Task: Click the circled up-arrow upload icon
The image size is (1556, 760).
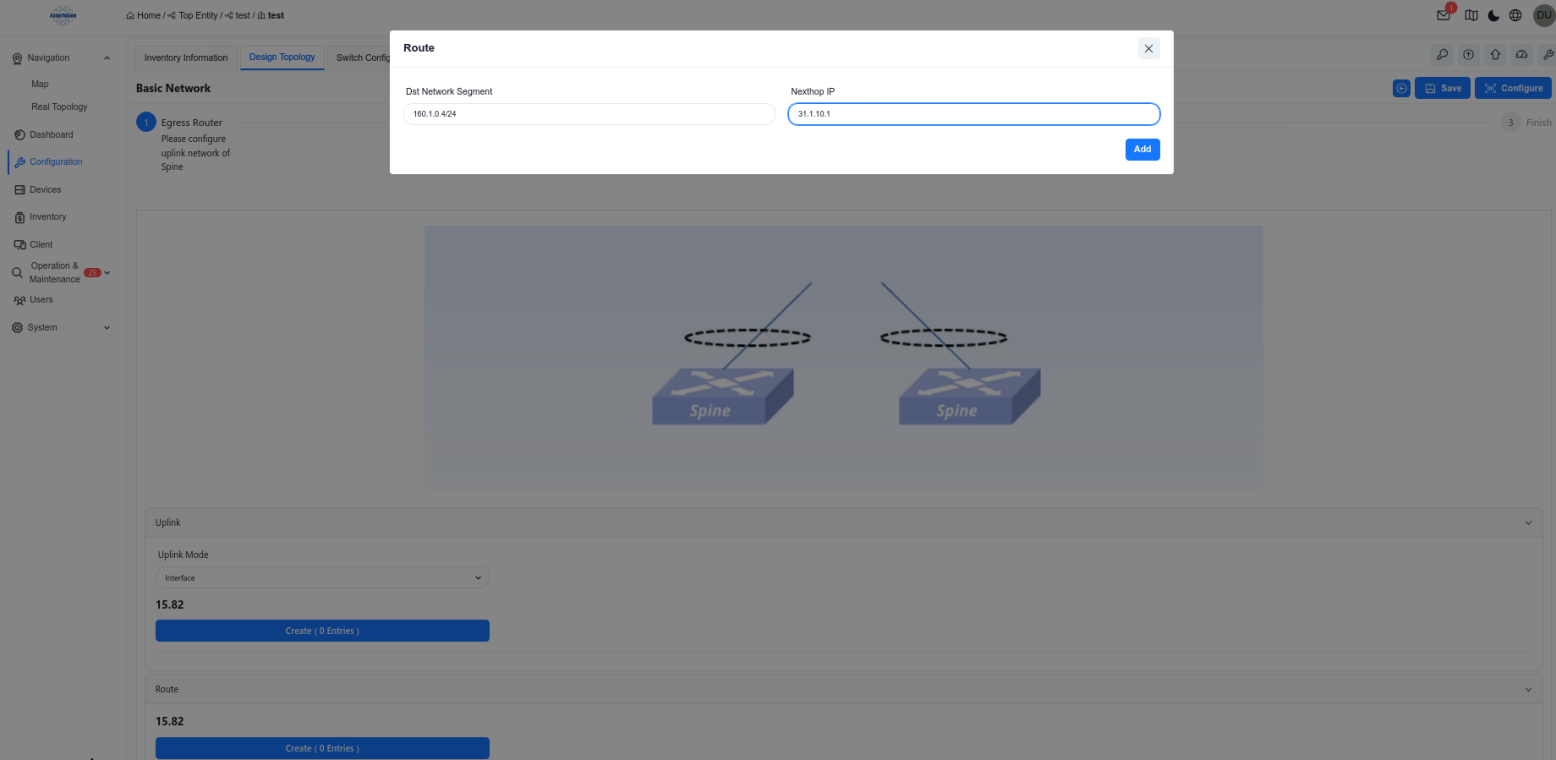Action: point(1468,55)
